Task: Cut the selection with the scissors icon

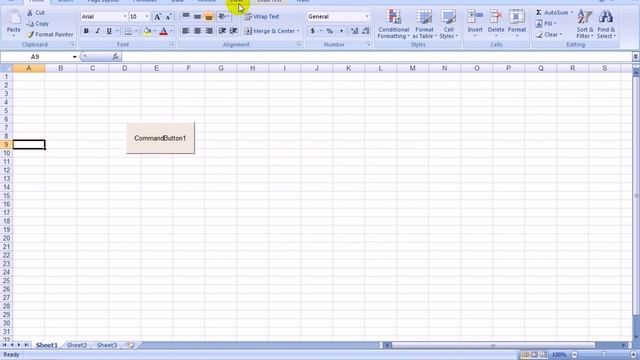Action: (30, 13)
